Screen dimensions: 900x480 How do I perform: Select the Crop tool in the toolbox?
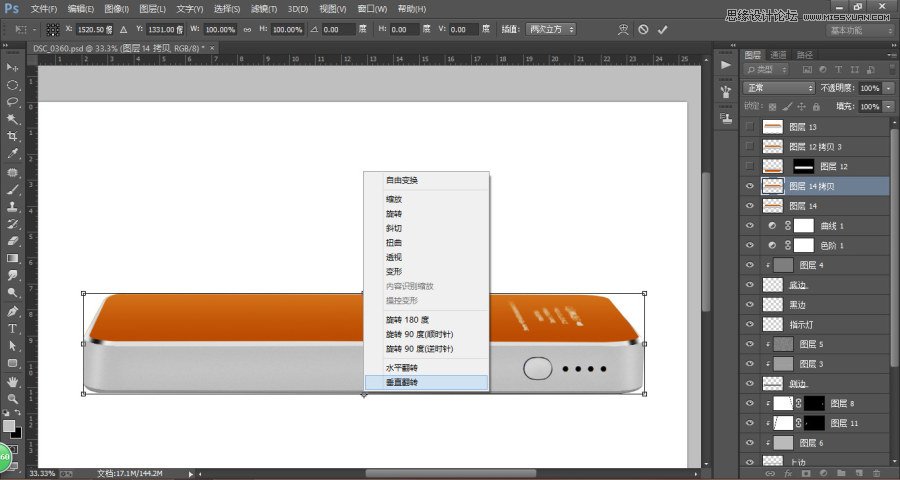tap(13, 136)
